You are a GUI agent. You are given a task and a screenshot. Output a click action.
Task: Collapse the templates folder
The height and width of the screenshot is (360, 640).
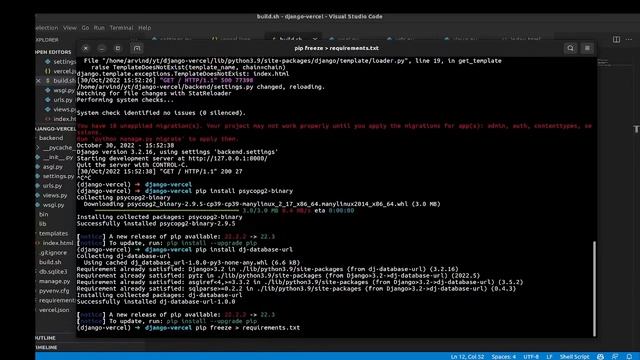tap(53, 233)
